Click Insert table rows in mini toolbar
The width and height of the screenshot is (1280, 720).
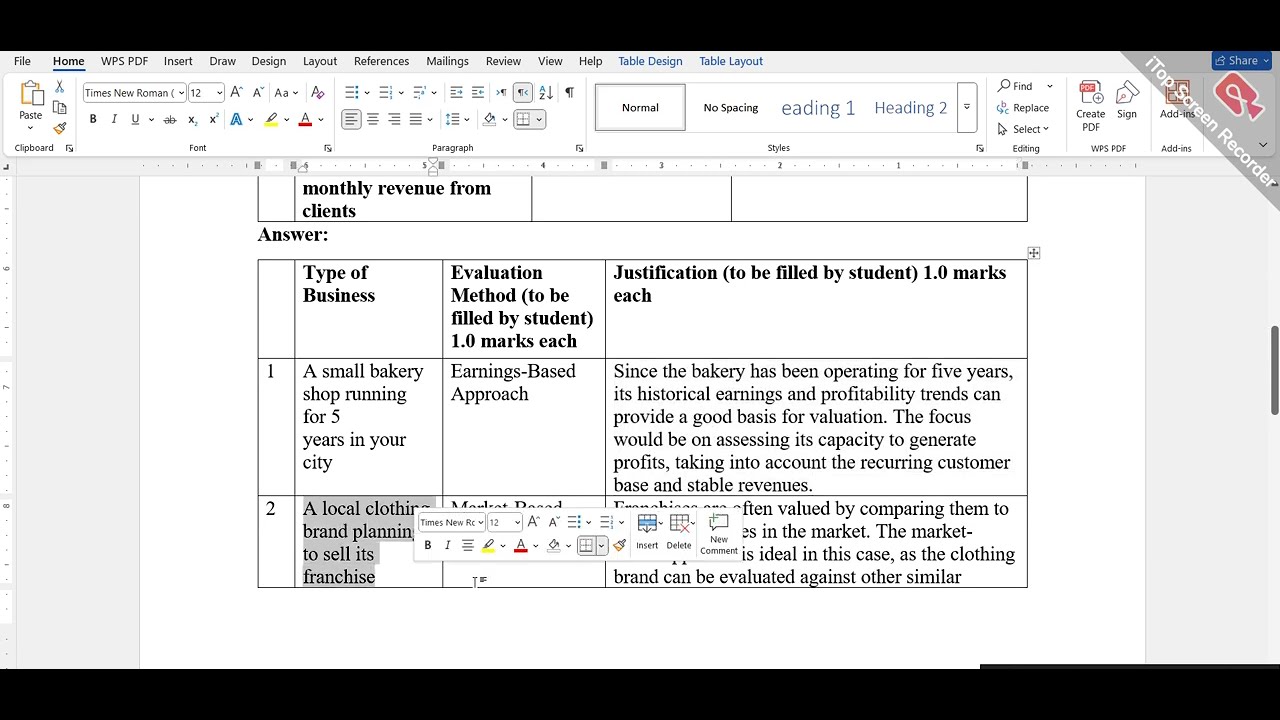(x=647, y=531)
